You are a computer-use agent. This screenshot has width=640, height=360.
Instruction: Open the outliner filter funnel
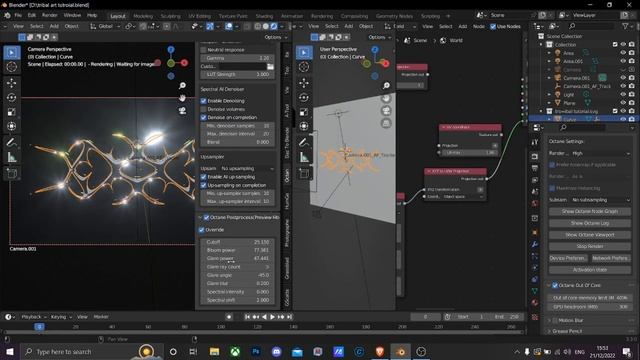tap(625, 26)
